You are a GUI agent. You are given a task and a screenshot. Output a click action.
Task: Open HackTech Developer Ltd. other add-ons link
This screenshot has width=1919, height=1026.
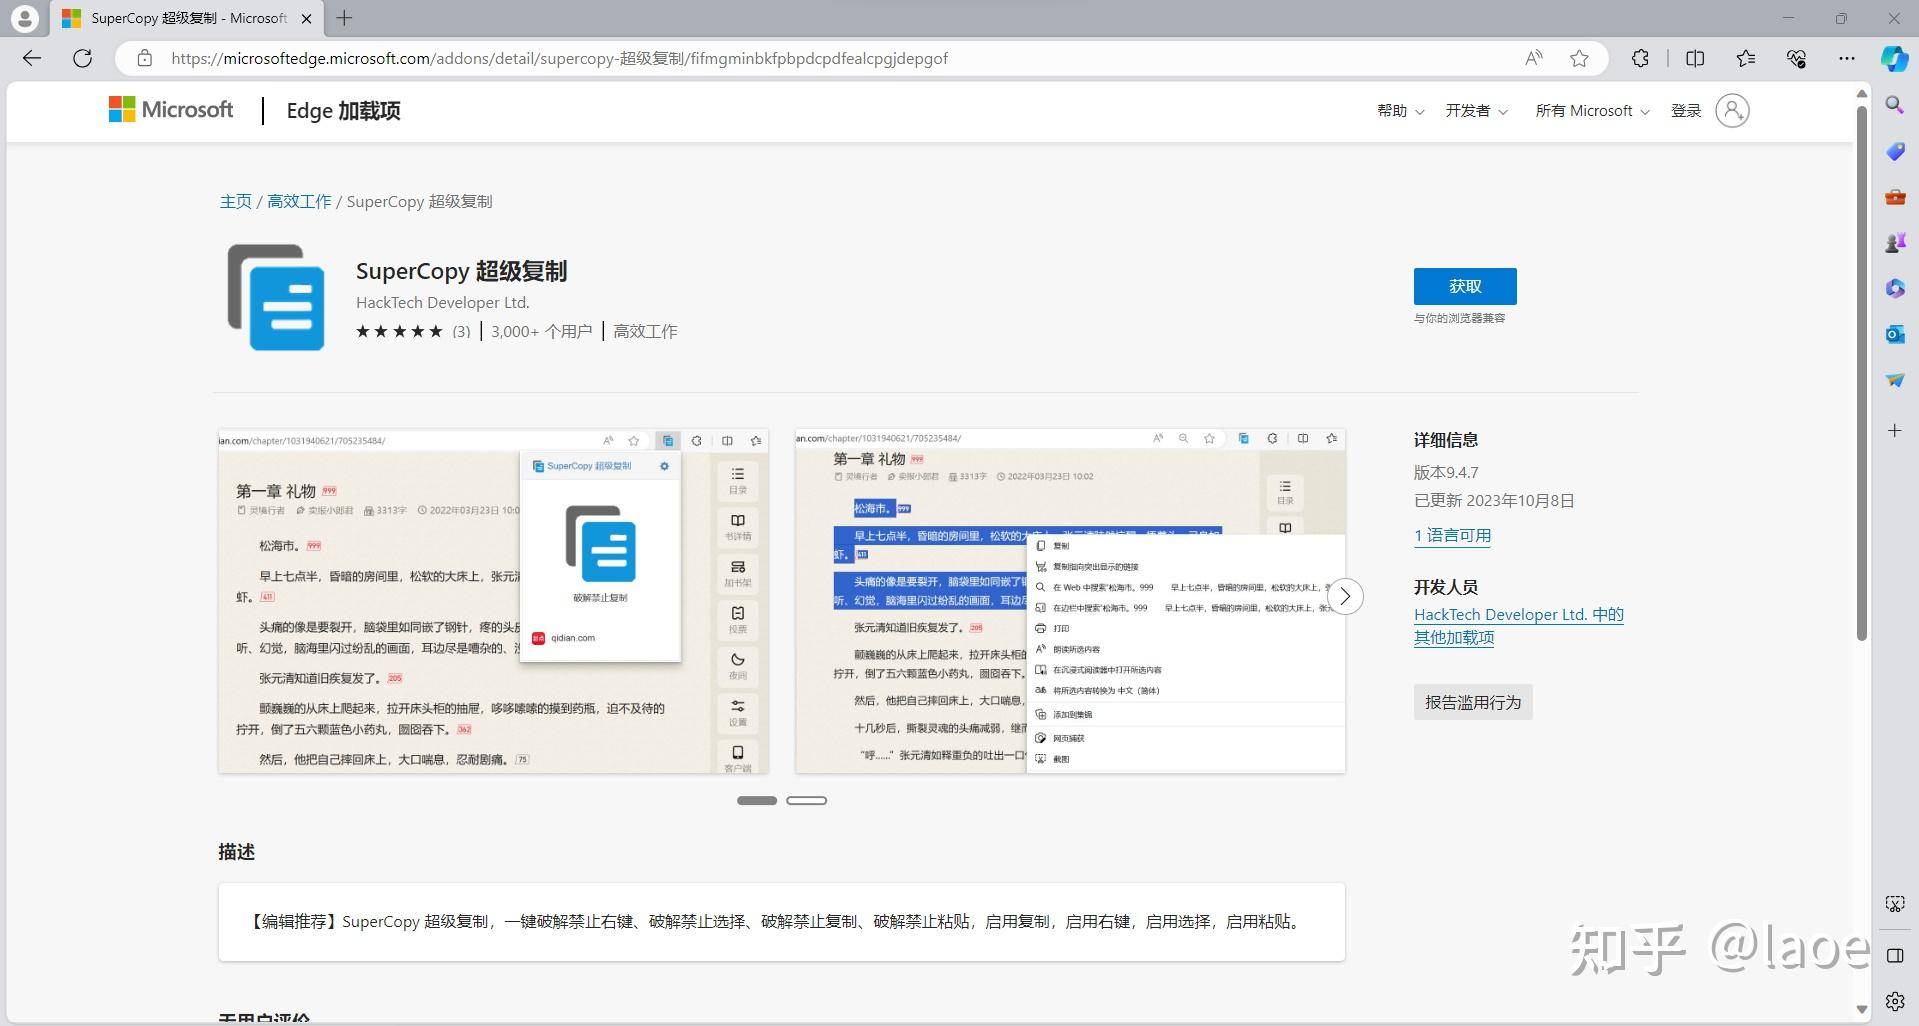pos(1518,626)
